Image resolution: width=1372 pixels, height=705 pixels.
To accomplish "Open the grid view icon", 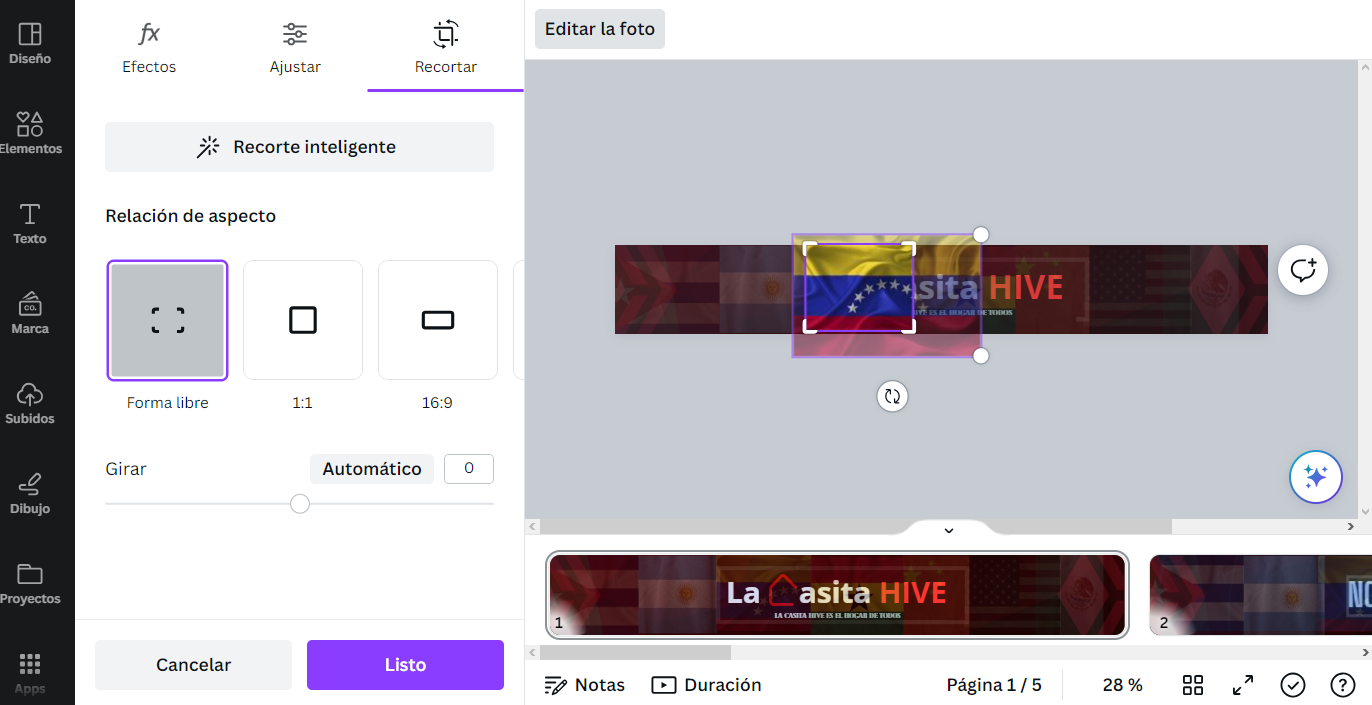I will (x=1193, y=685).
